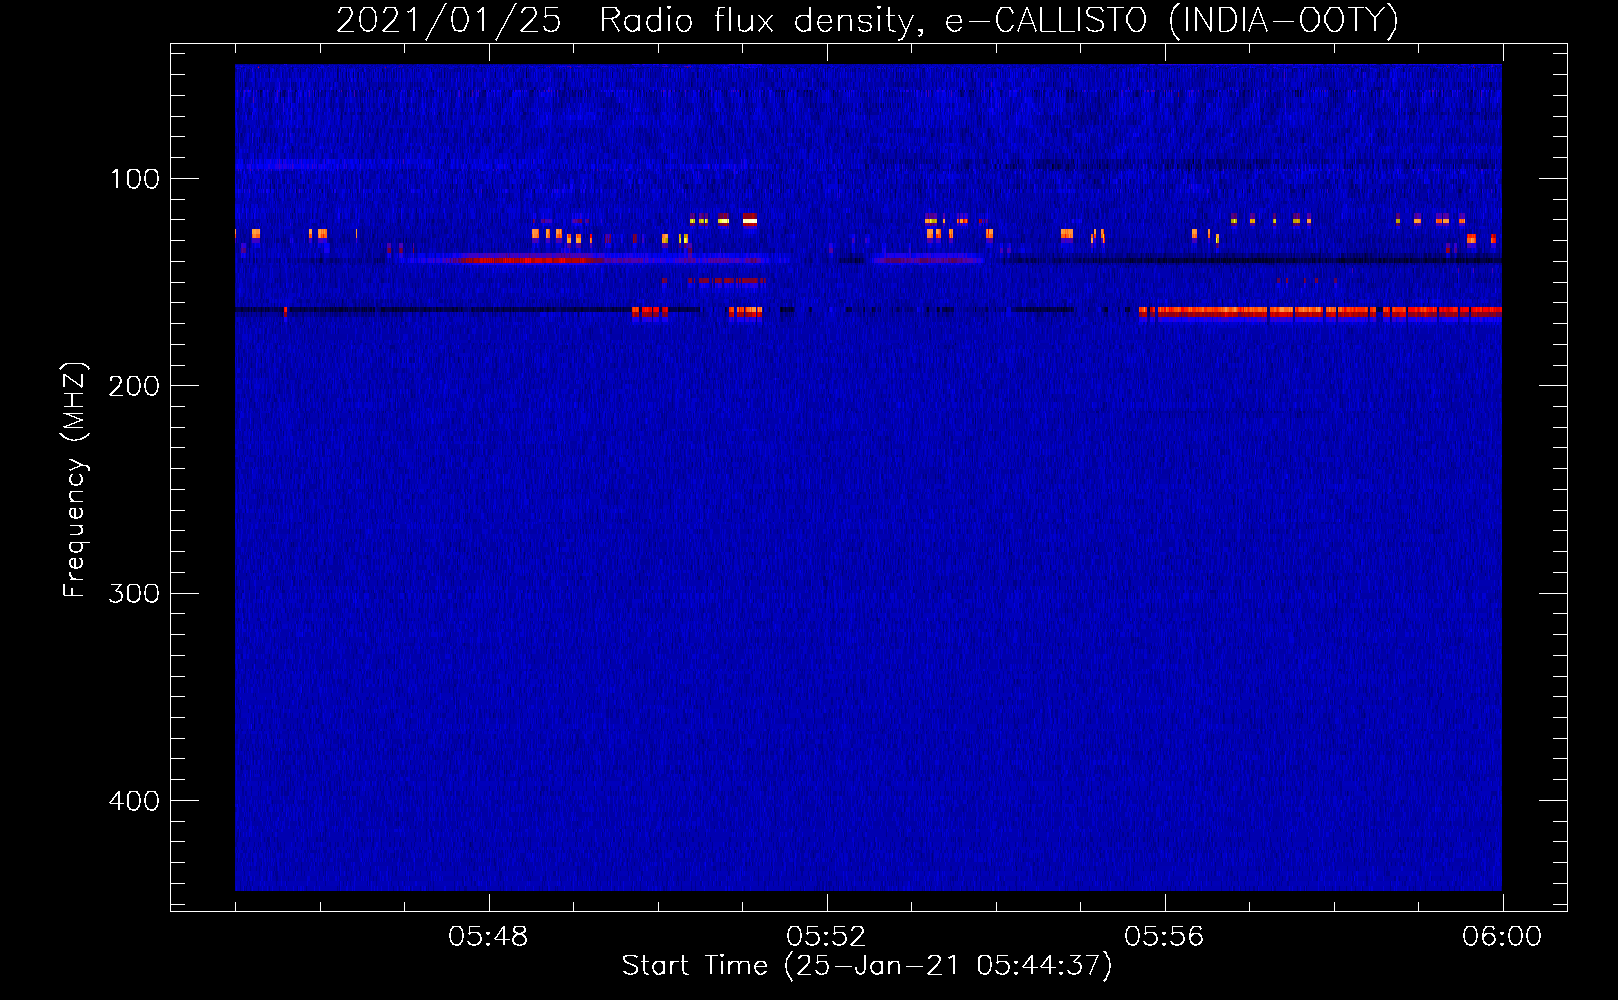The image size is (1618, 1000).
Task: Click the '200' frequency tick label
Action: [134, 386]
